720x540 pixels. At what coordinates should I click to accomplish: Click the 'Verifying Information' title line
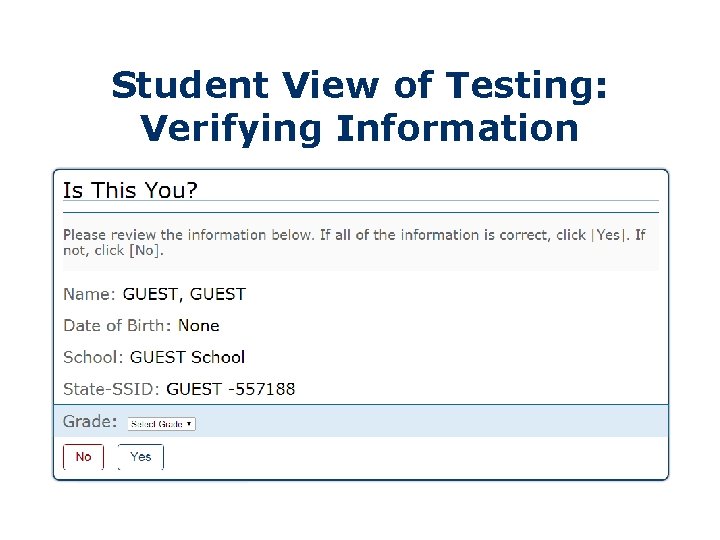click(359, 128)
